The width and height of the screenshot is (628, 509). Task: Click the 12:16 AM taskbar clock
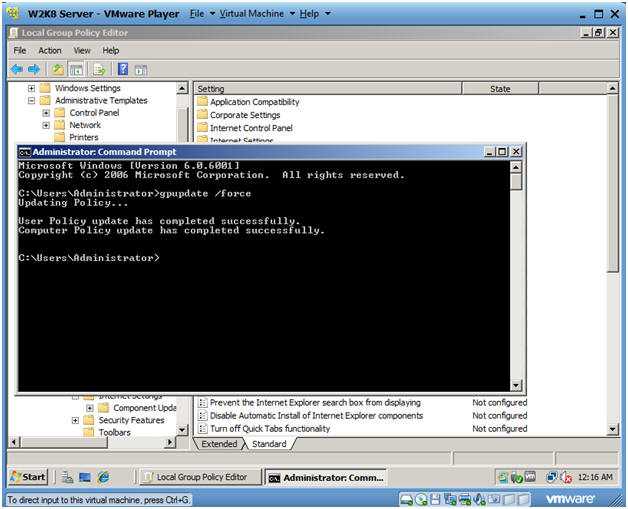coord(595,477)
